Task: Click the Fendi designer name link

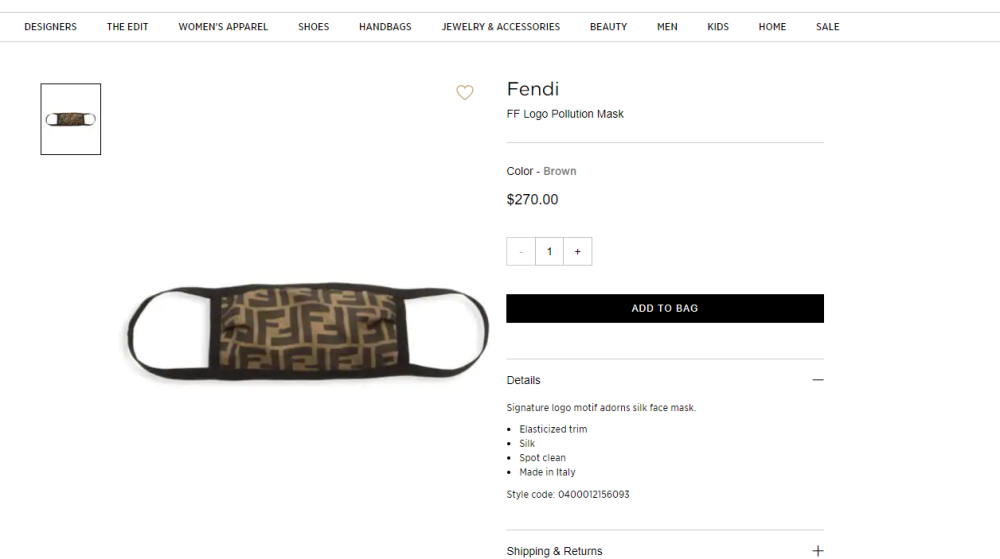Action: (x=533, y=89)
